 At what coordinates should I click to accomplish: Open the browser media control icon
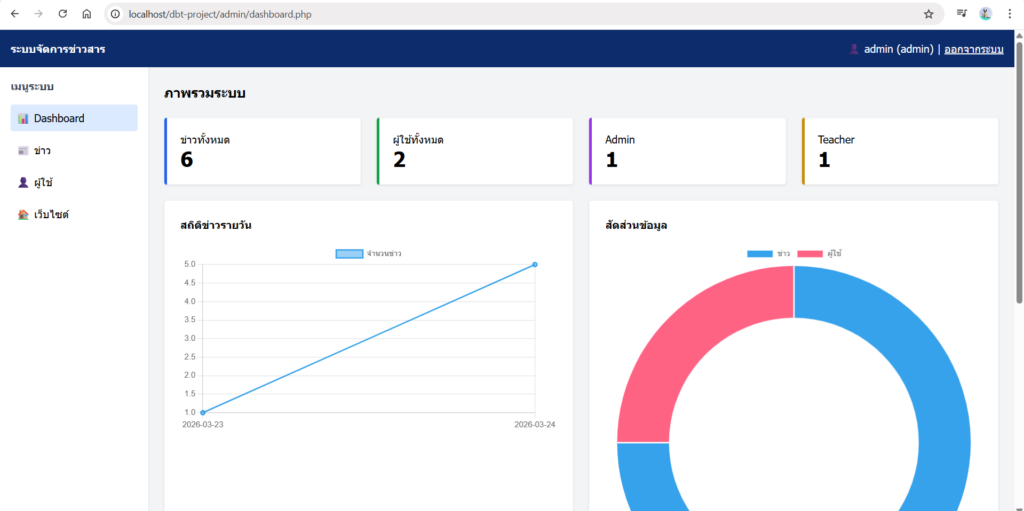(961, 14)
